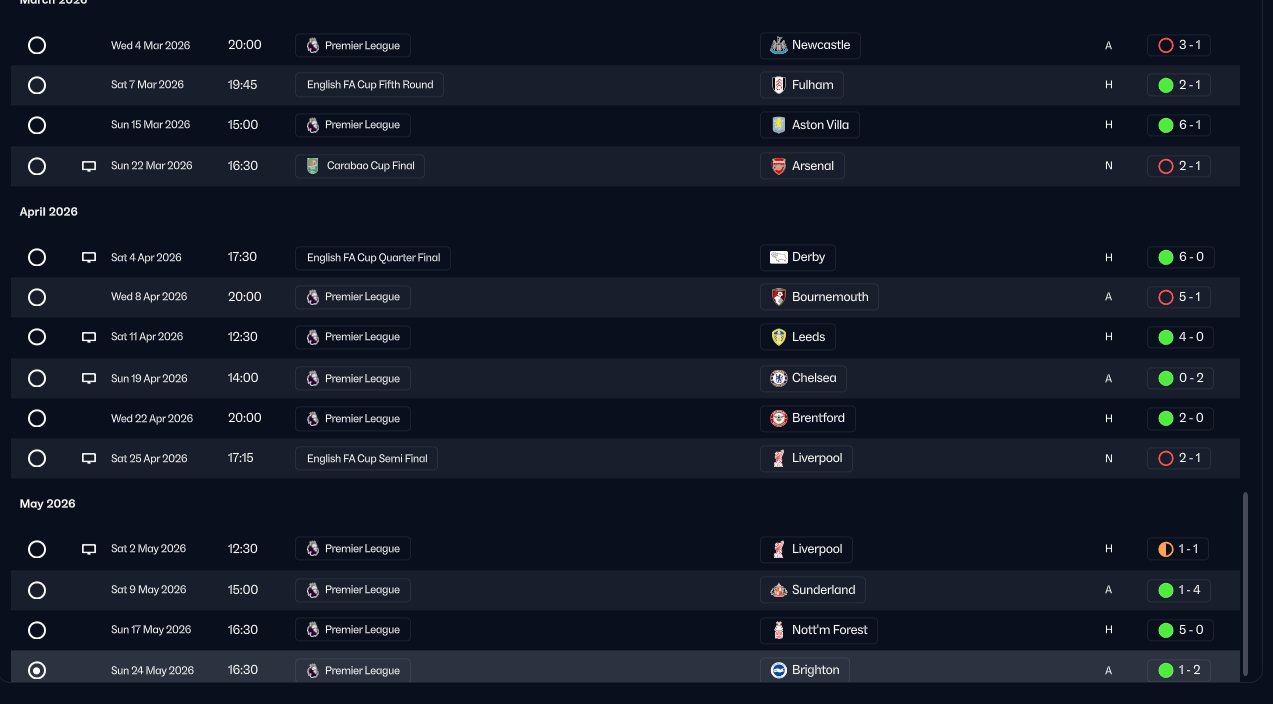
Task: Open the Bournemouth team link
Action: click(x=819, y=297)
